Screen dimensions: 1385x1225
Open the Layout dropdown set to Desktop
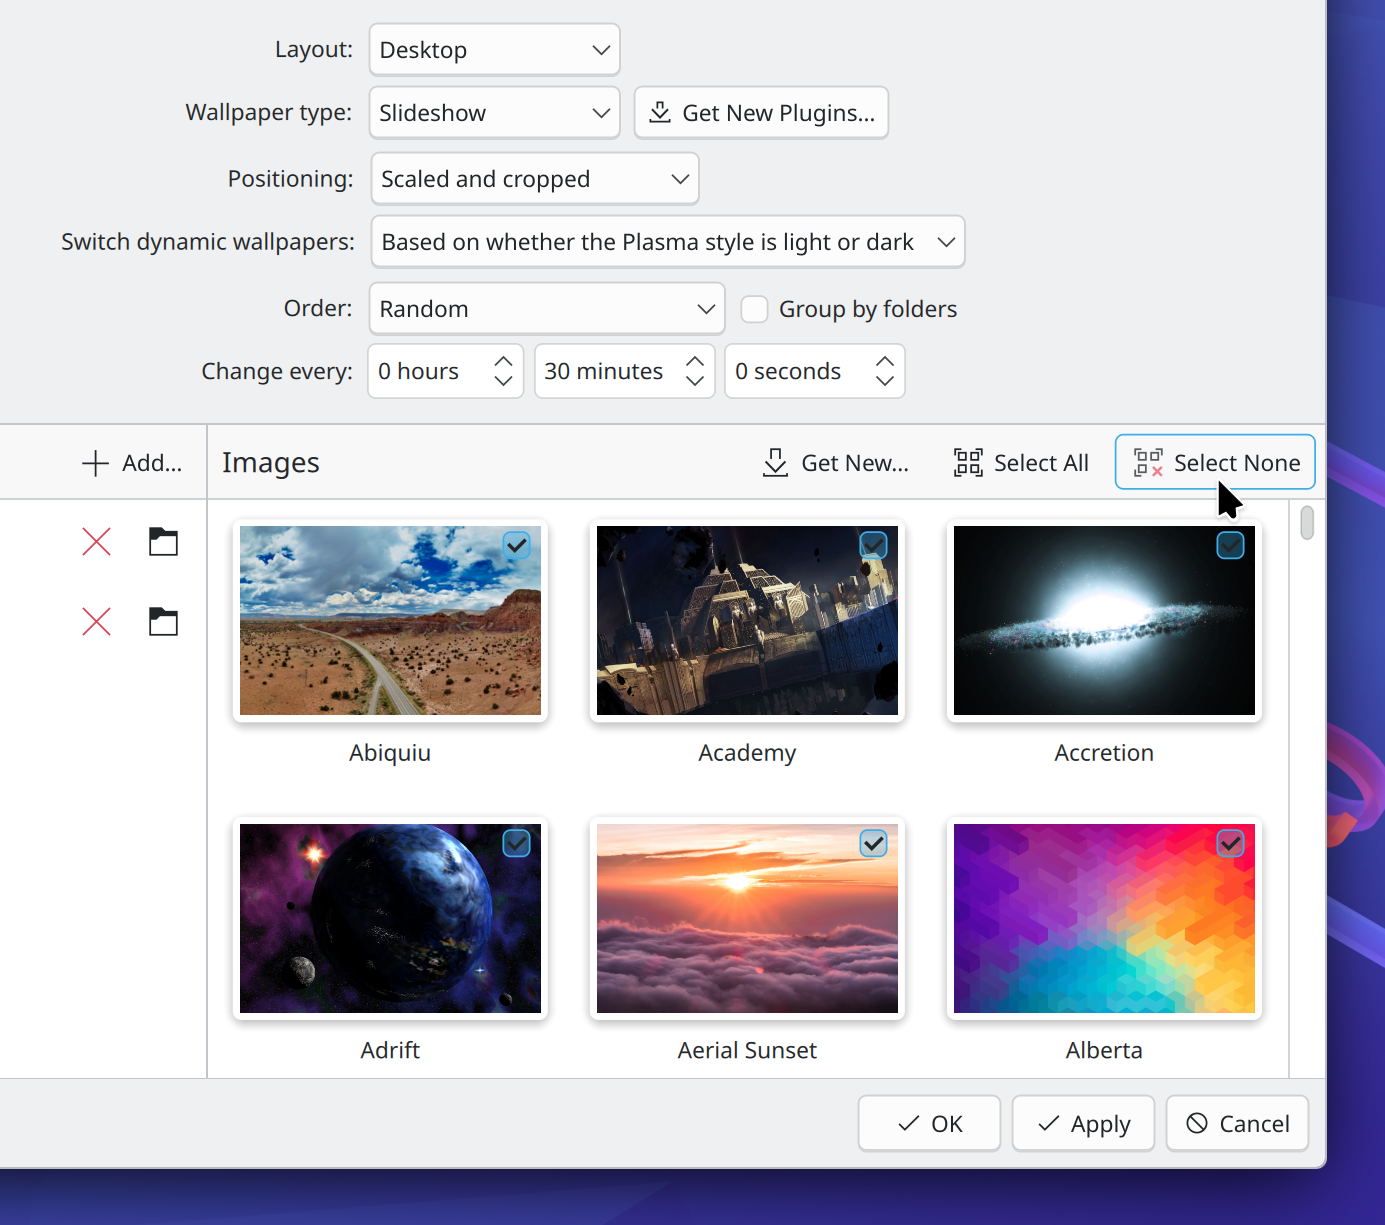click(x=494, y=50)
